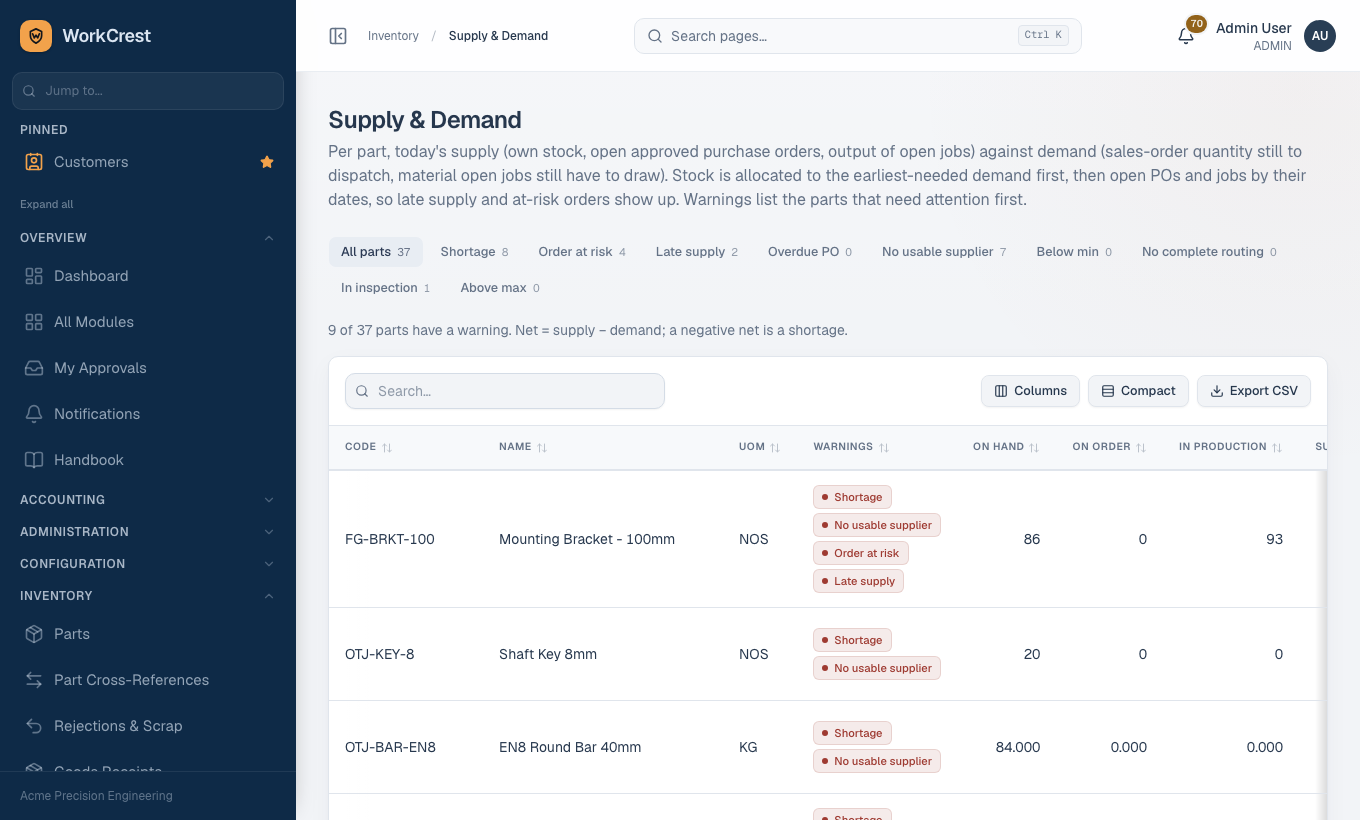
Task: Open My Approvals in the sidebar
Action: (148, 368)
